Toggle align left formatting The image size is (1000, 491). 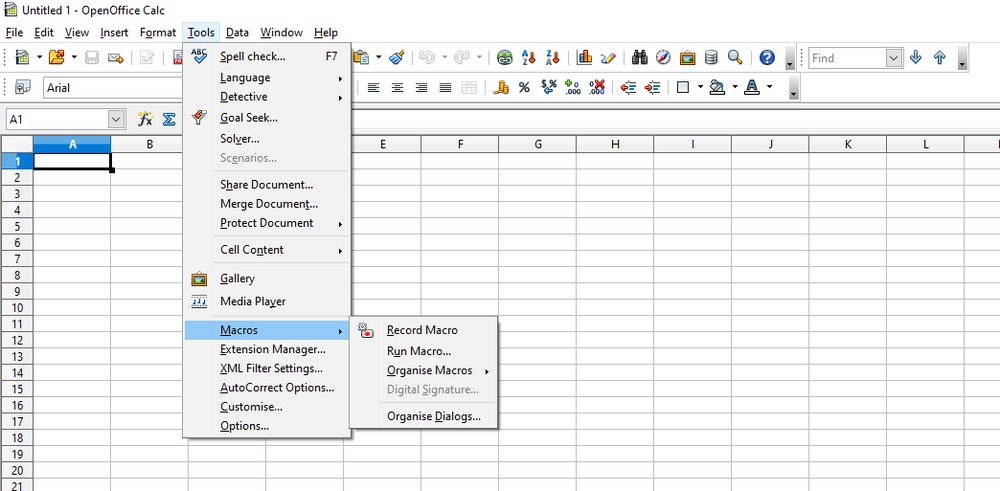coord(373,88)
